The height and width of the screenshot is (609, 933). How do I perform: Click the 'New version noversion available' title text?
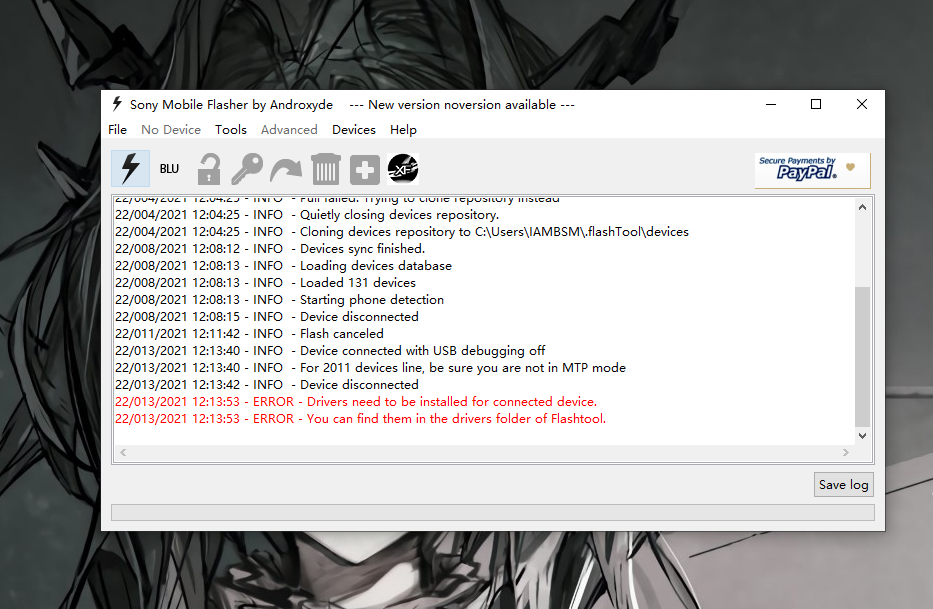pos(462,105)
